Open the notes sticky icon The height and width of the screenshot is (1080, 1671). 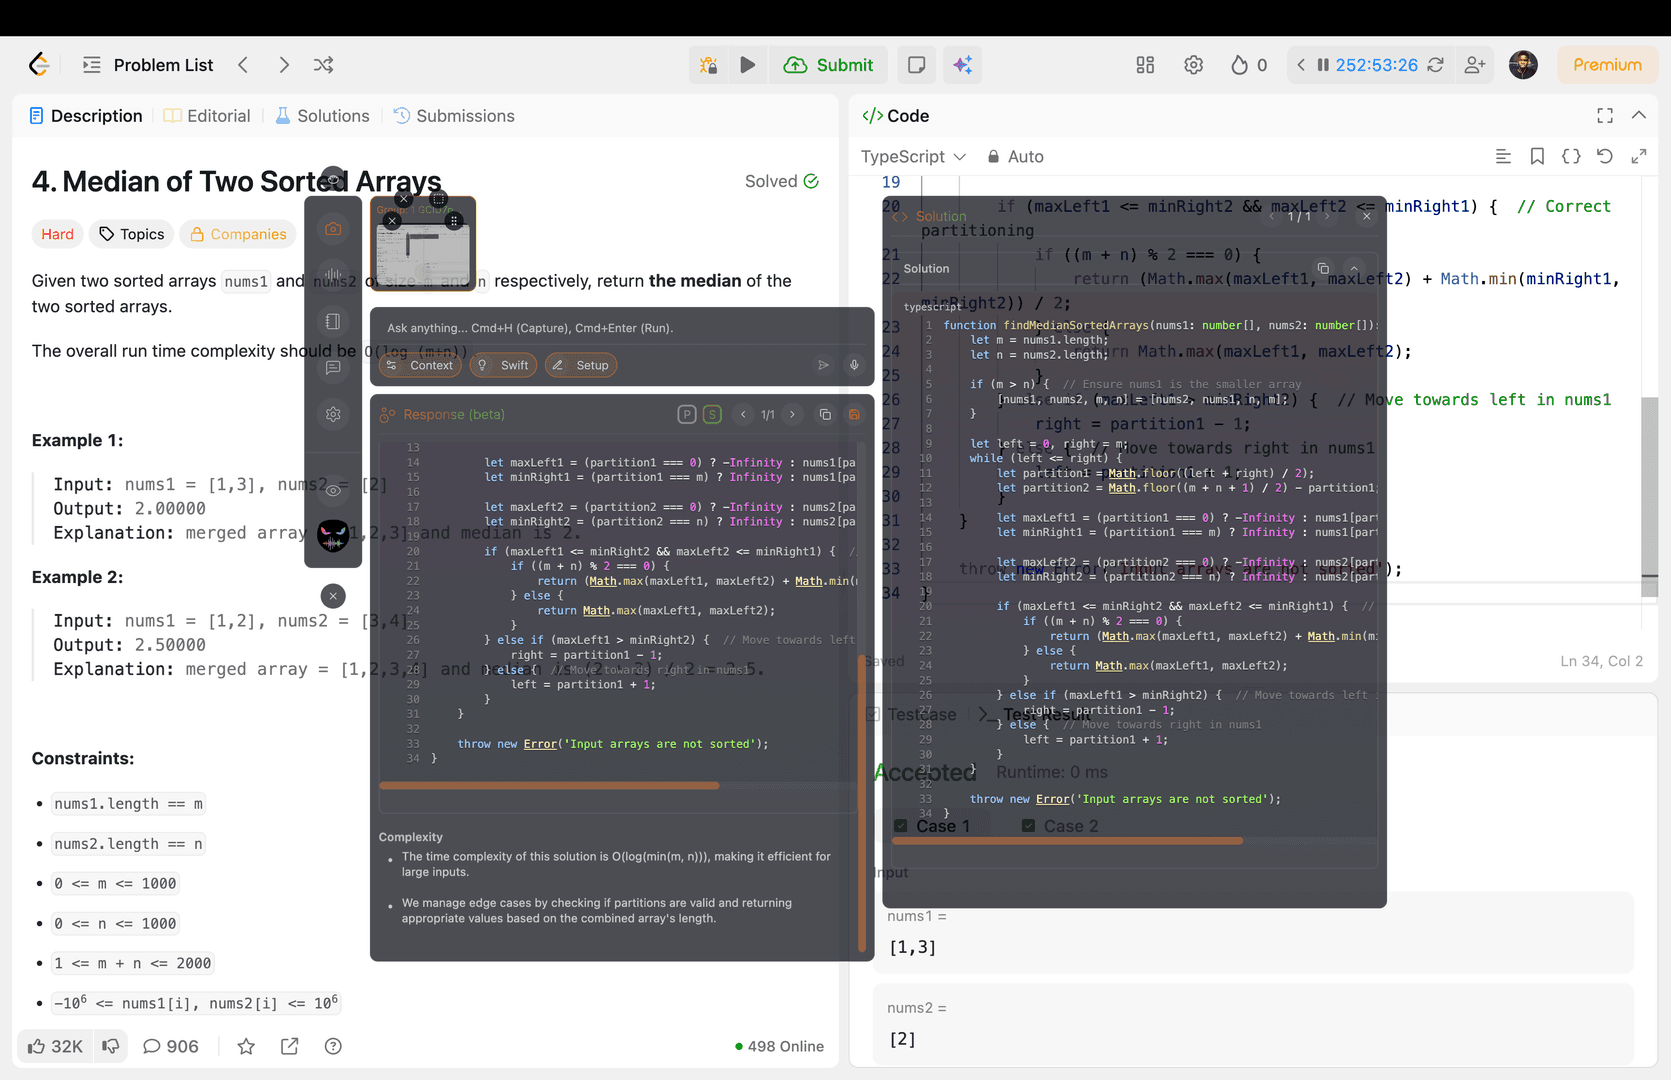pos(916,65)
